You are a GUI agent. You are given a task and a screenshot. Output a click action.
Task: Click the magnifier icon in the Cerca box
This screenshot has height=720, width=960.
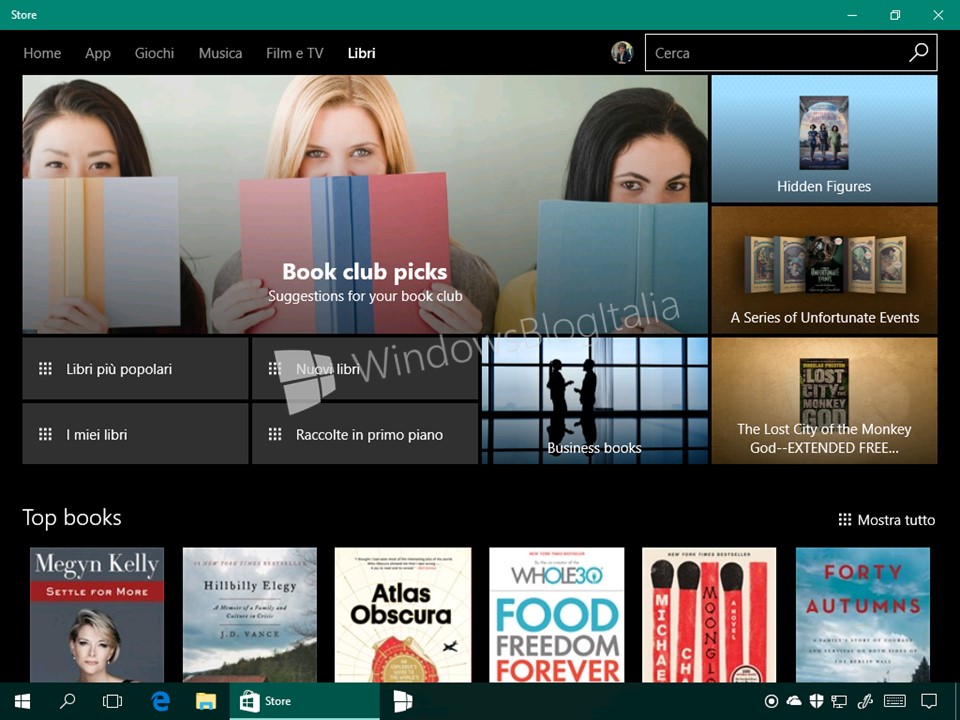(x=918, y=53)
